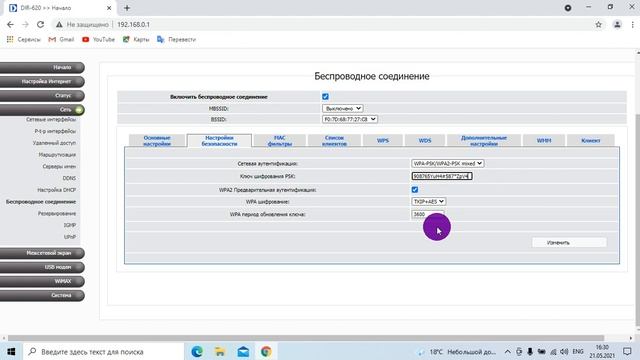Click the not-secure warning icon
This screenshot has height=360, width=640.
59,24
